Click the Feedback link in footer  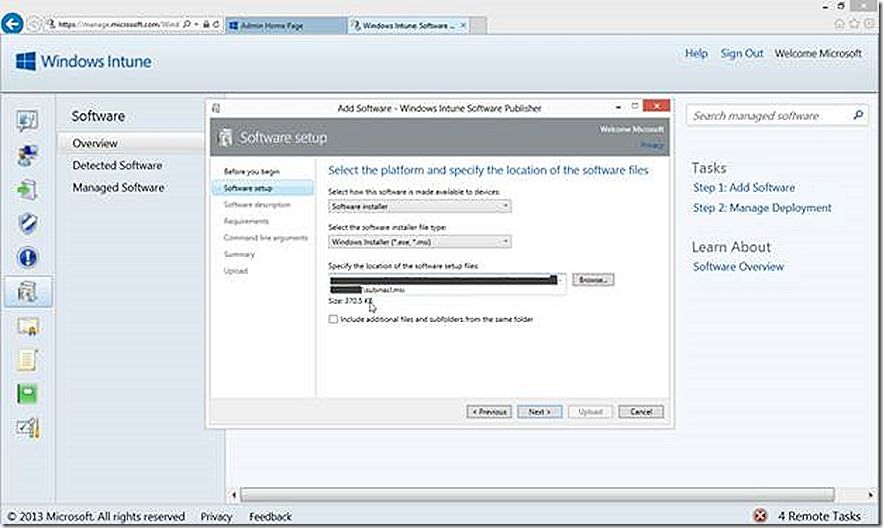point(270,516)
